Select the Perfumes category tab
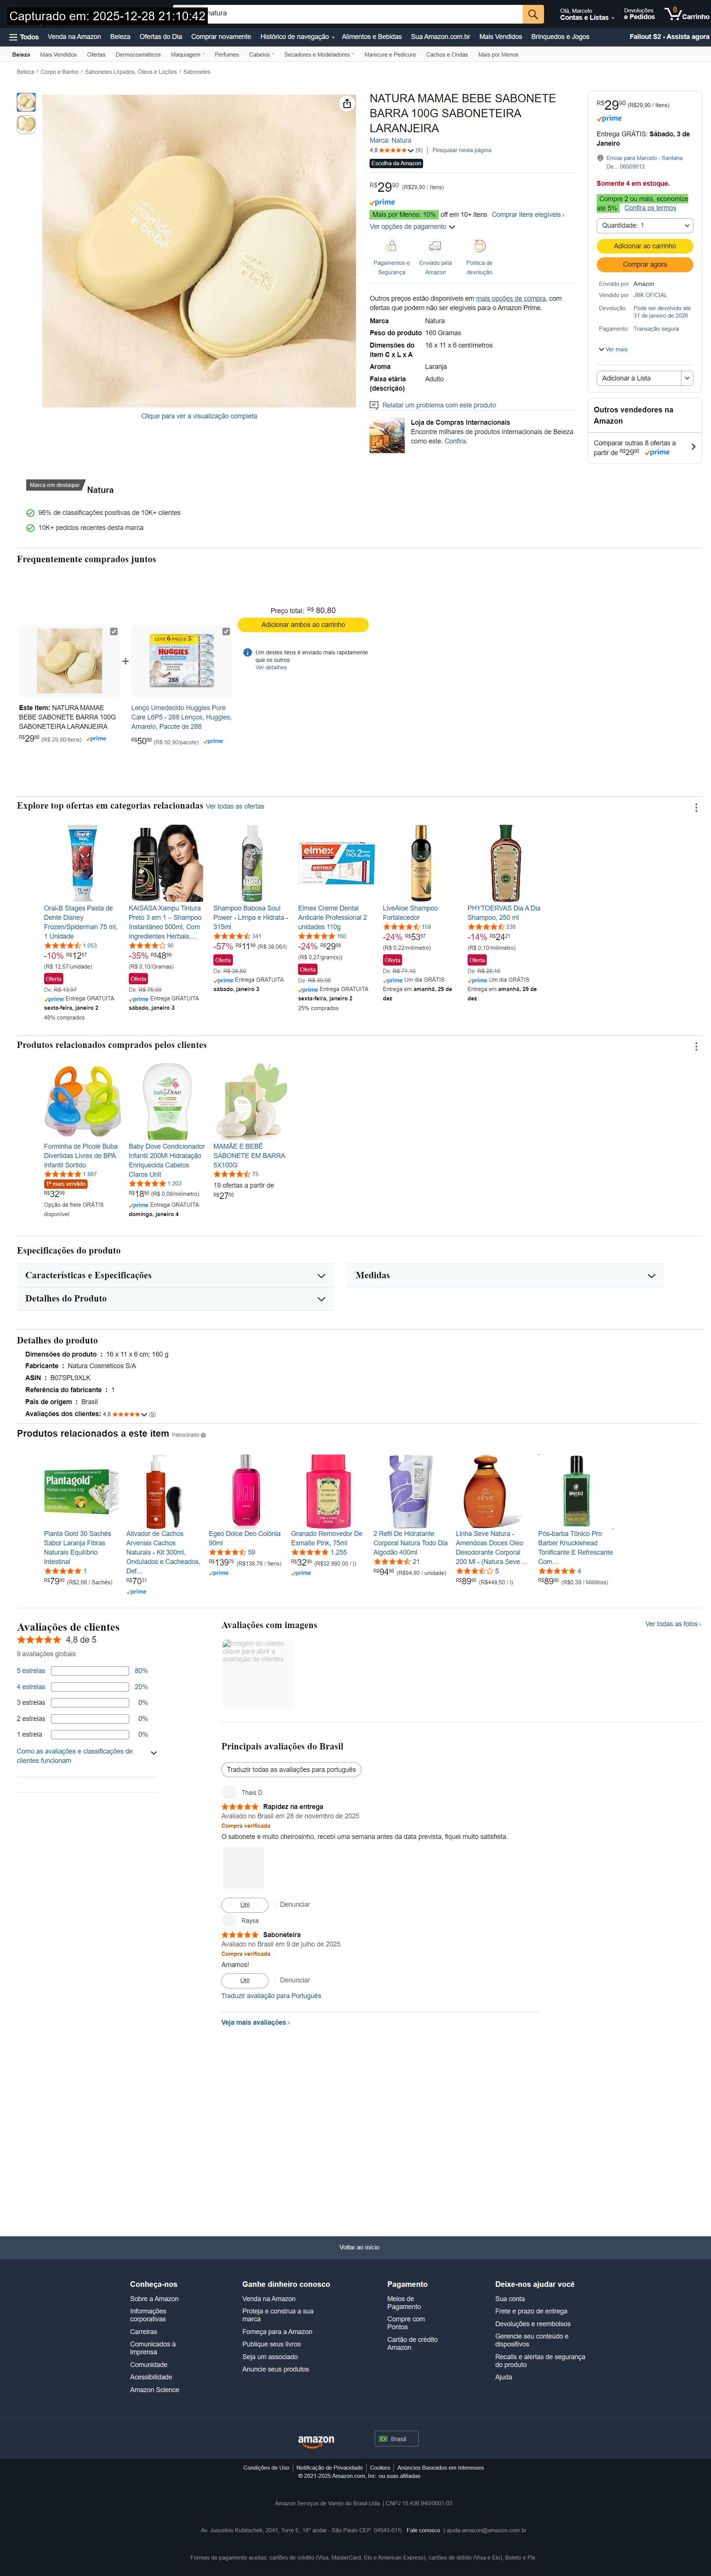The width and height of the screenshot is (711, 2576). [x=227, y=55]
